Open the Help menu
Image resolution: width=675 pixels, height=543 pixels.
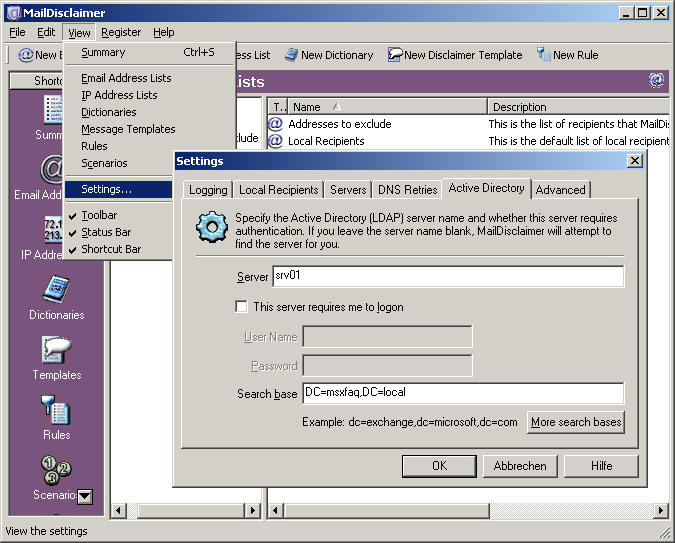164,32
